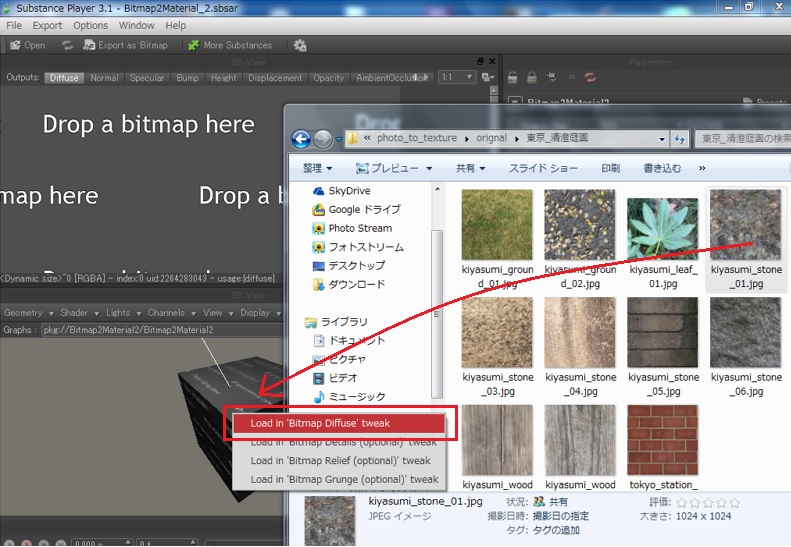Select the kiyasumi_leaf_01.jpg thumbnail
This screenshot has height=547, width=791.
662,228
